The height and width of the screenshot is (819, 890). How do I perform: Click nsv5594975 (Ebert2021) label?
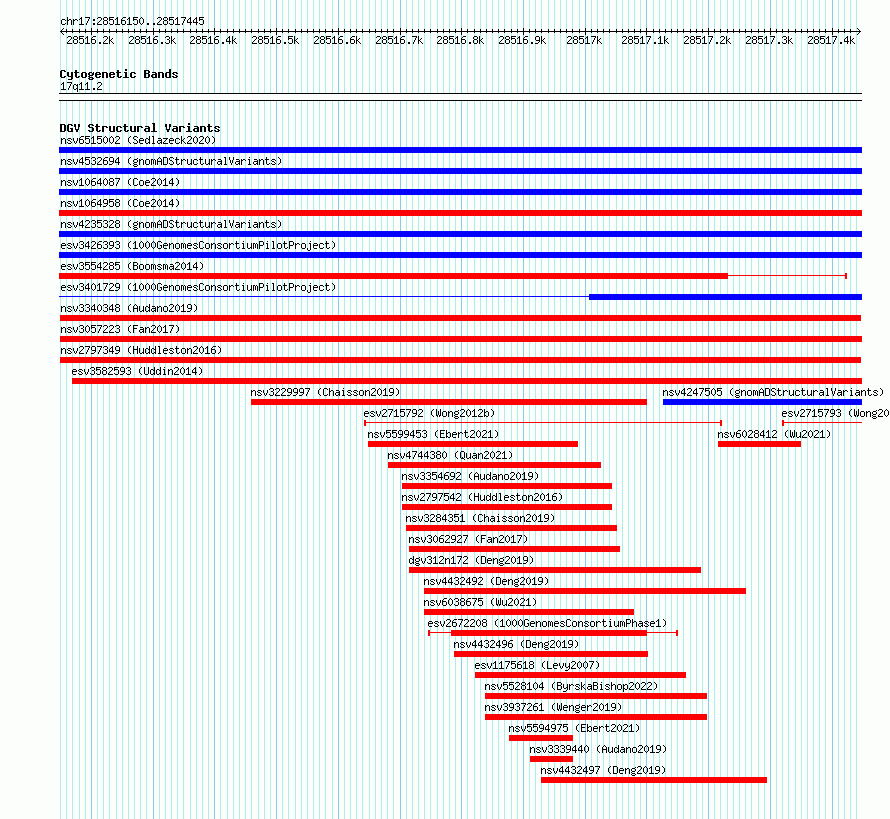click(574, 728)
